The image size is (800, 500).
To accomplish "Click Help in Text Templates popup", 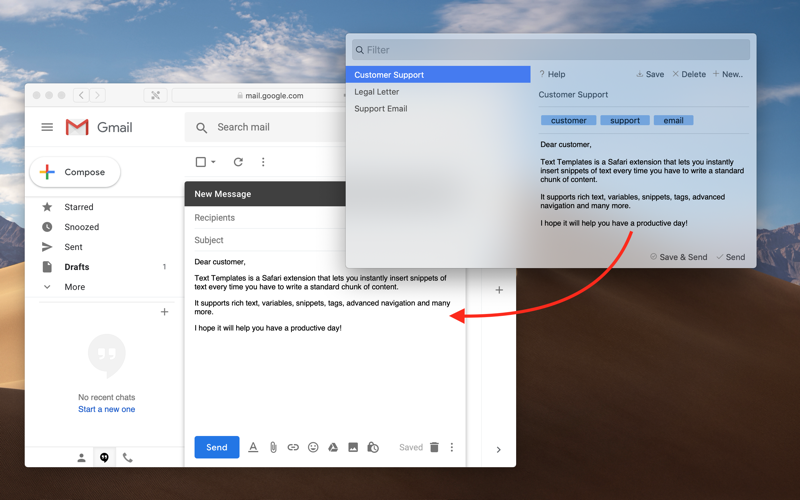I will click(552, 74).
